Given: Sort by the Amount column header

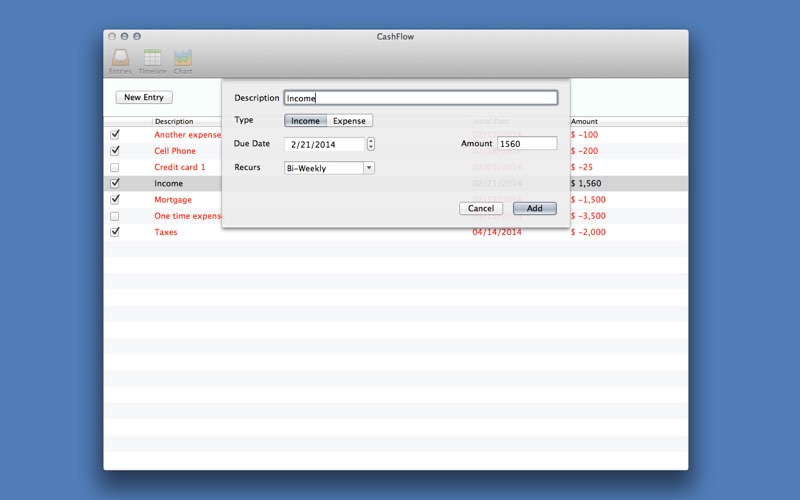Looking at the screenshot, I should point(627,121).
